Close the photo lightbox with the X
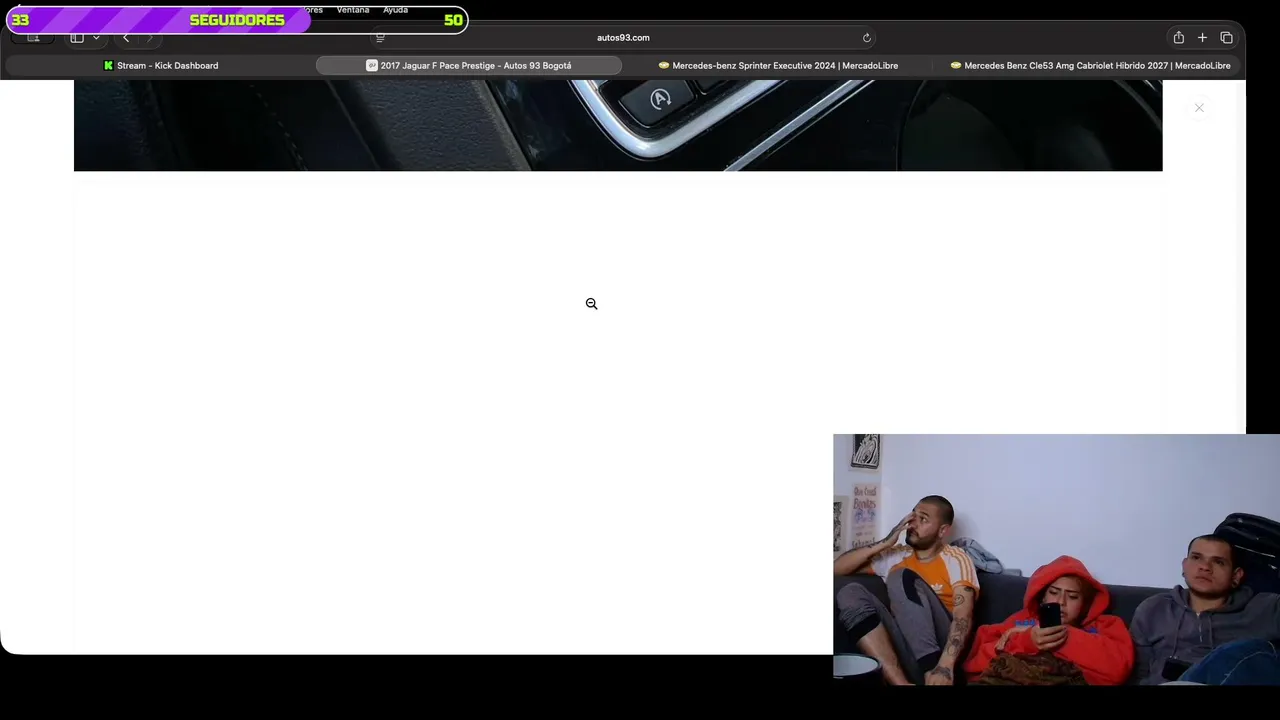Viewport: 1280px width, 720px height. click(x=1199, y=108)
